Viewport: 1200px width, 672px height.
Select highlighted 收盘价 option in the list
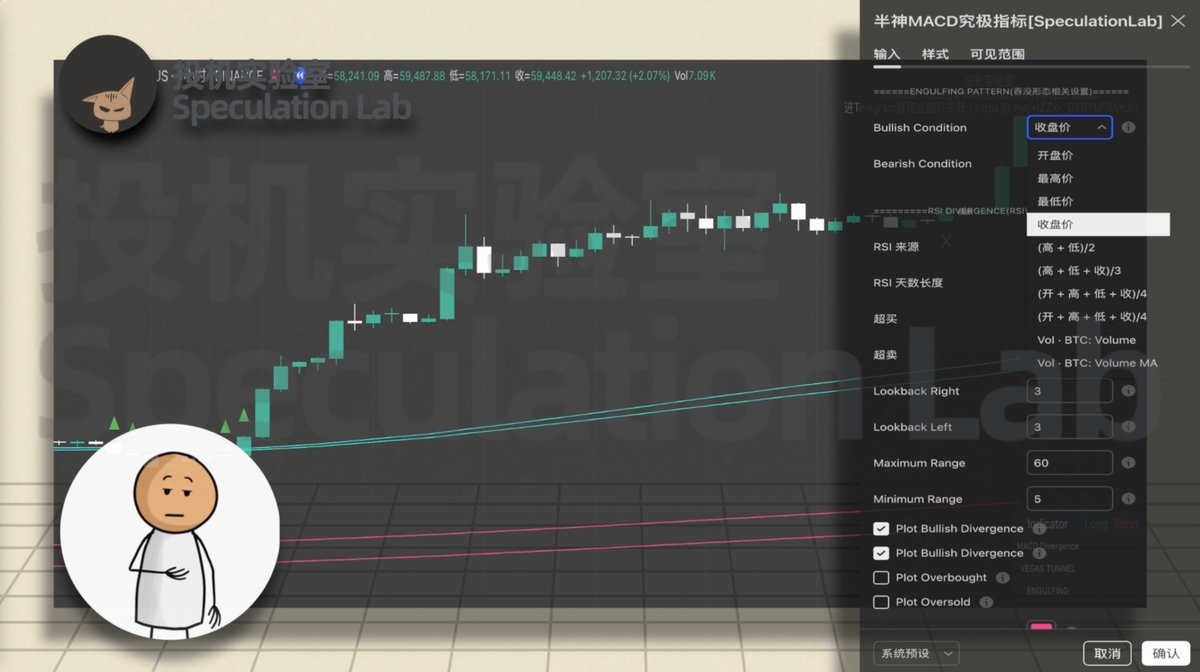tap(1098, 225)
